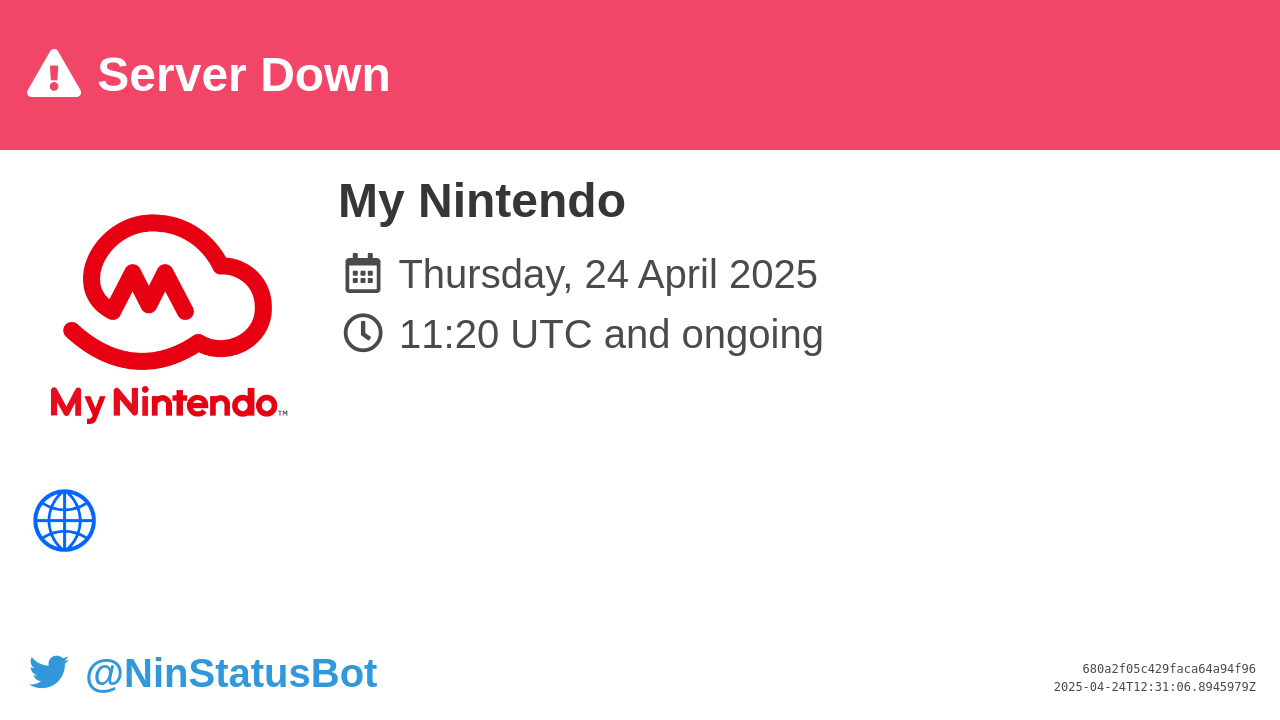1280x720 pixels.
Task: Click the TM trademark symbol by the wordmark
Action: coord(283,413)
